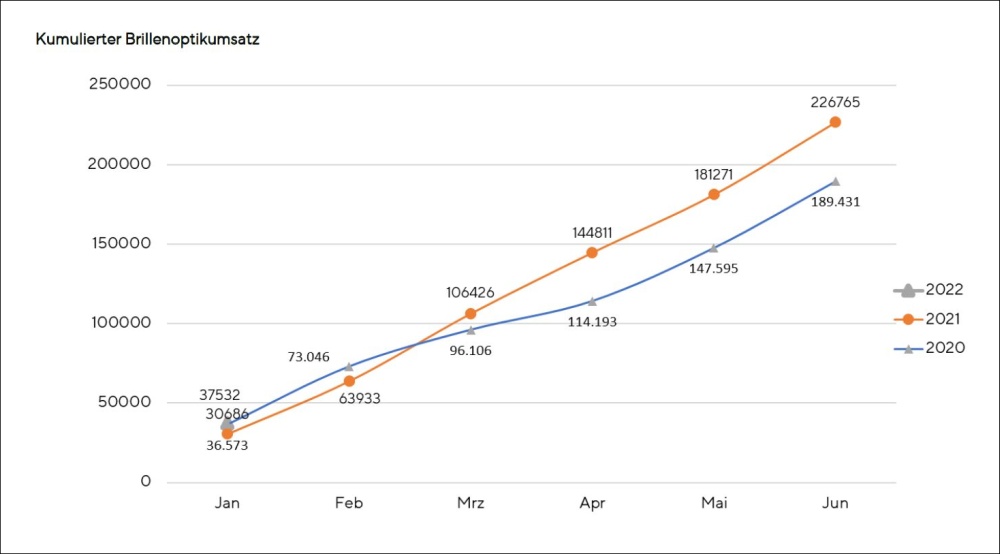Click the 2020 legend blue line marker
Viewport: 1000px width, 554px height.
[x=908, y=348]
